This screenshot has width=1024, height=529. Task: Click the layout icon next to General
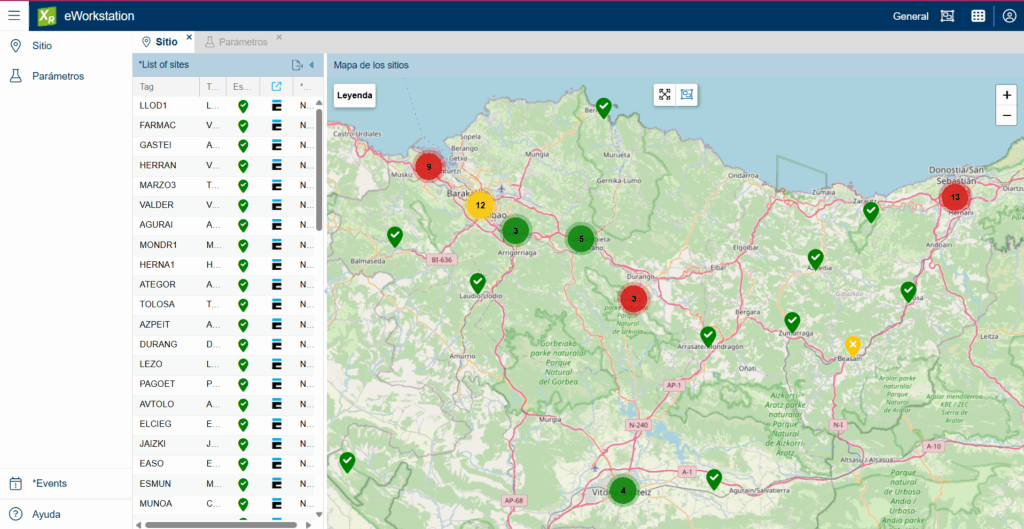coord(947,16)
